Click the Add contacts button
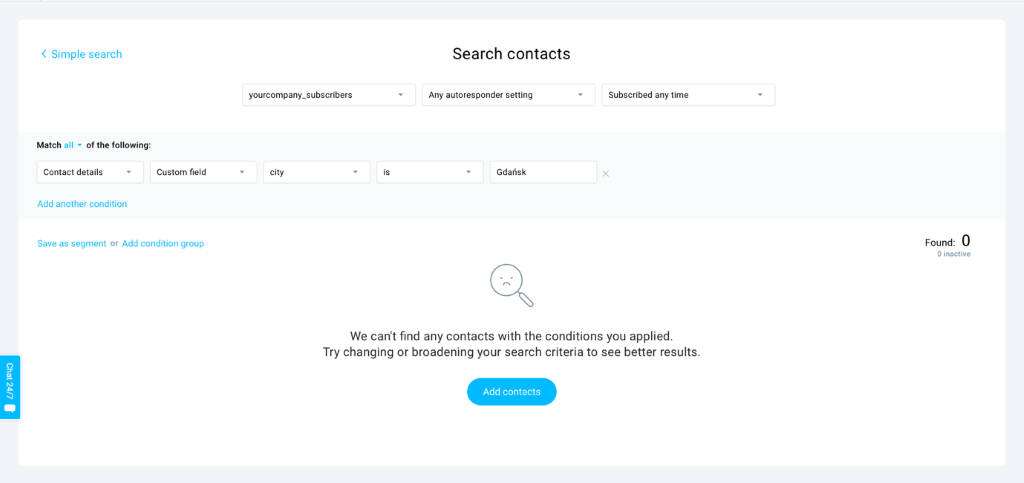 512,392
